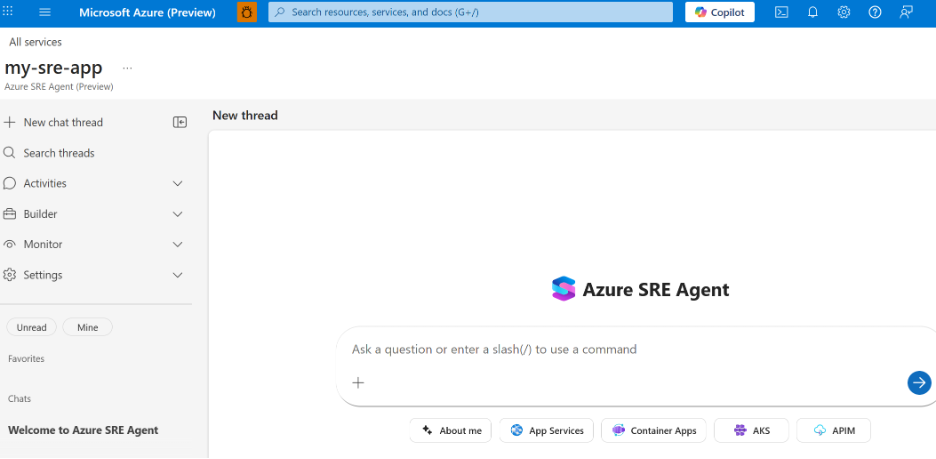
Task: Open Cloud Shell from the top bar
Action: (x=781, y=12)
